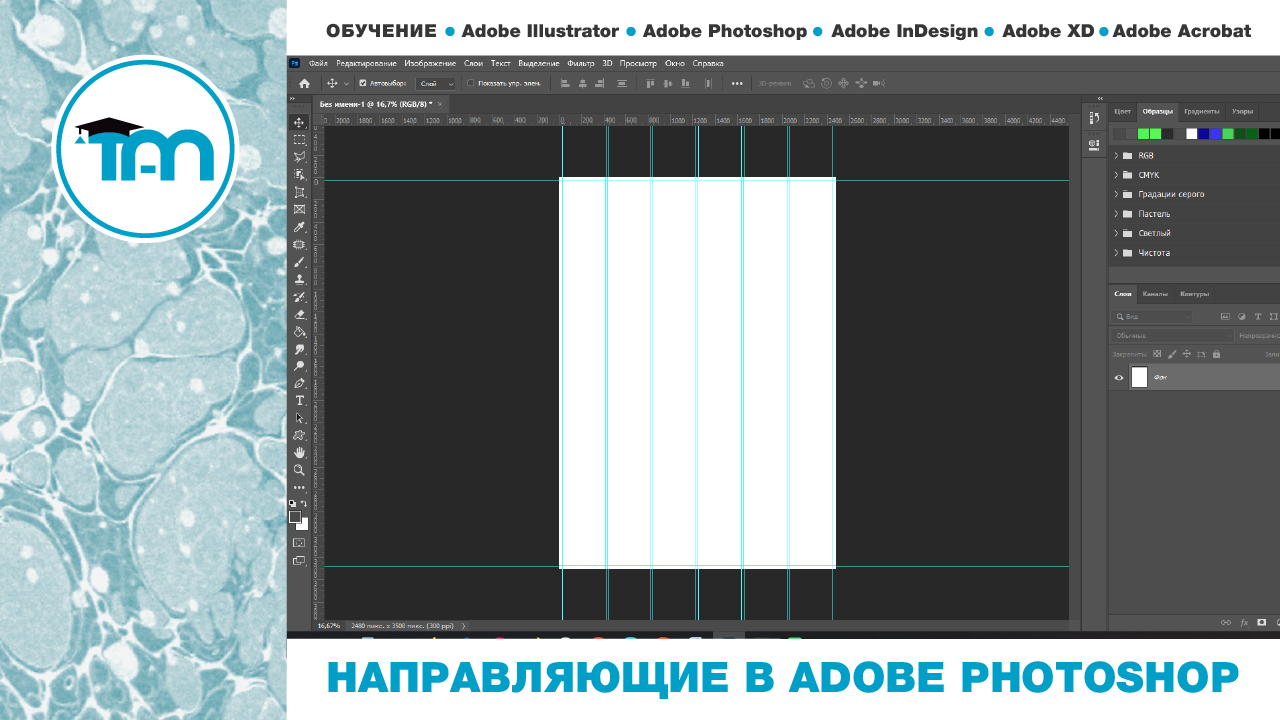
Task: Open the Фильтр menu
Action: (x=580, y=63)
